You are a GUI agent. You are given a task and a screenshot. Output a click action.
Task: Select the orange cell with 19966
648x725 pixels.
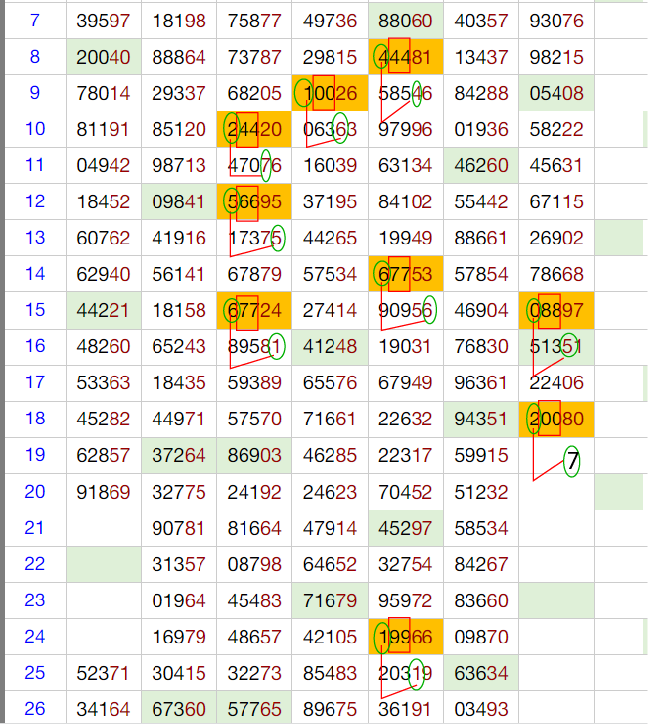click(406, 636)
